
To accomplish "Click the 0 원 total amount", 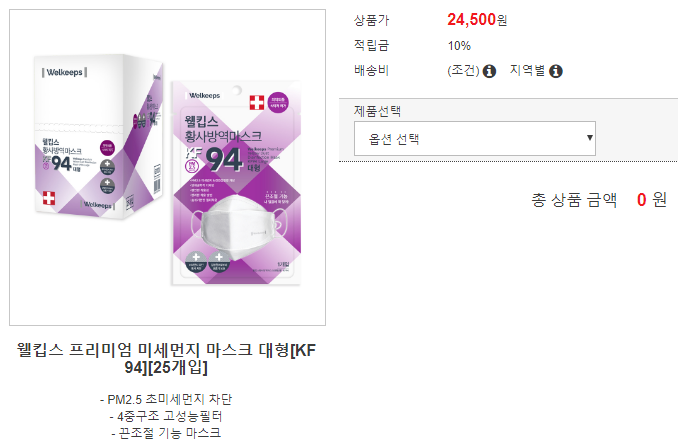I will [x=652, y=199].
